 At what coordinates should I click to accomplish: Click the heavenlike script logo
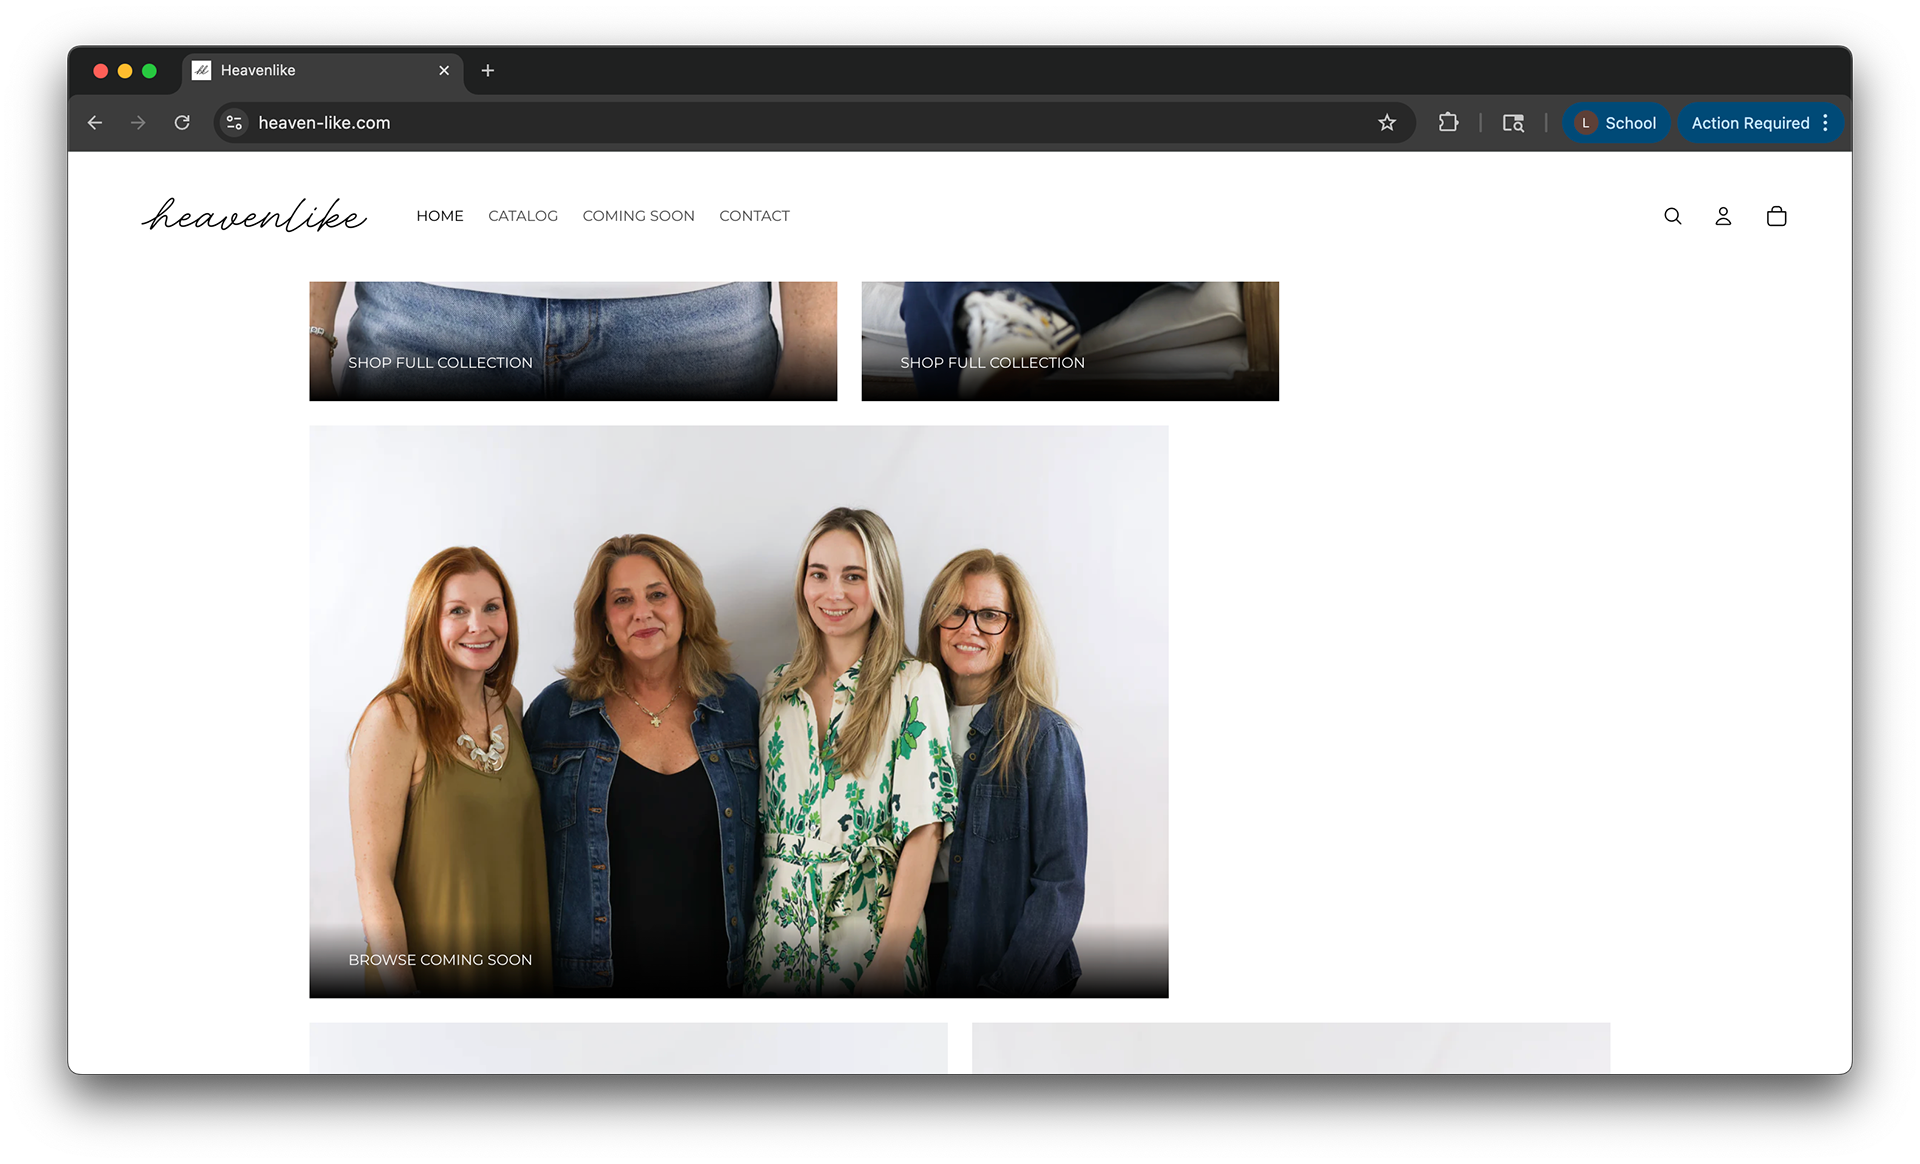point(254,215)
